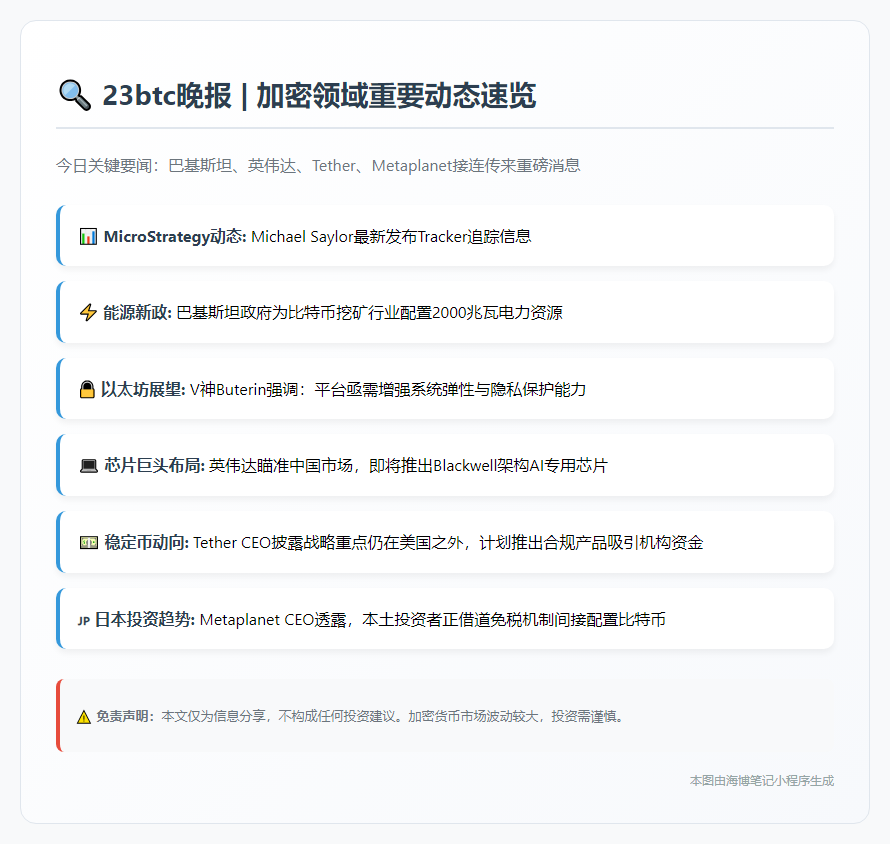The width and height of the screenshot is (890, 844).
Task: Click the JP flag icon beside 日本投资趋势
Action: [x=84, y=620]
